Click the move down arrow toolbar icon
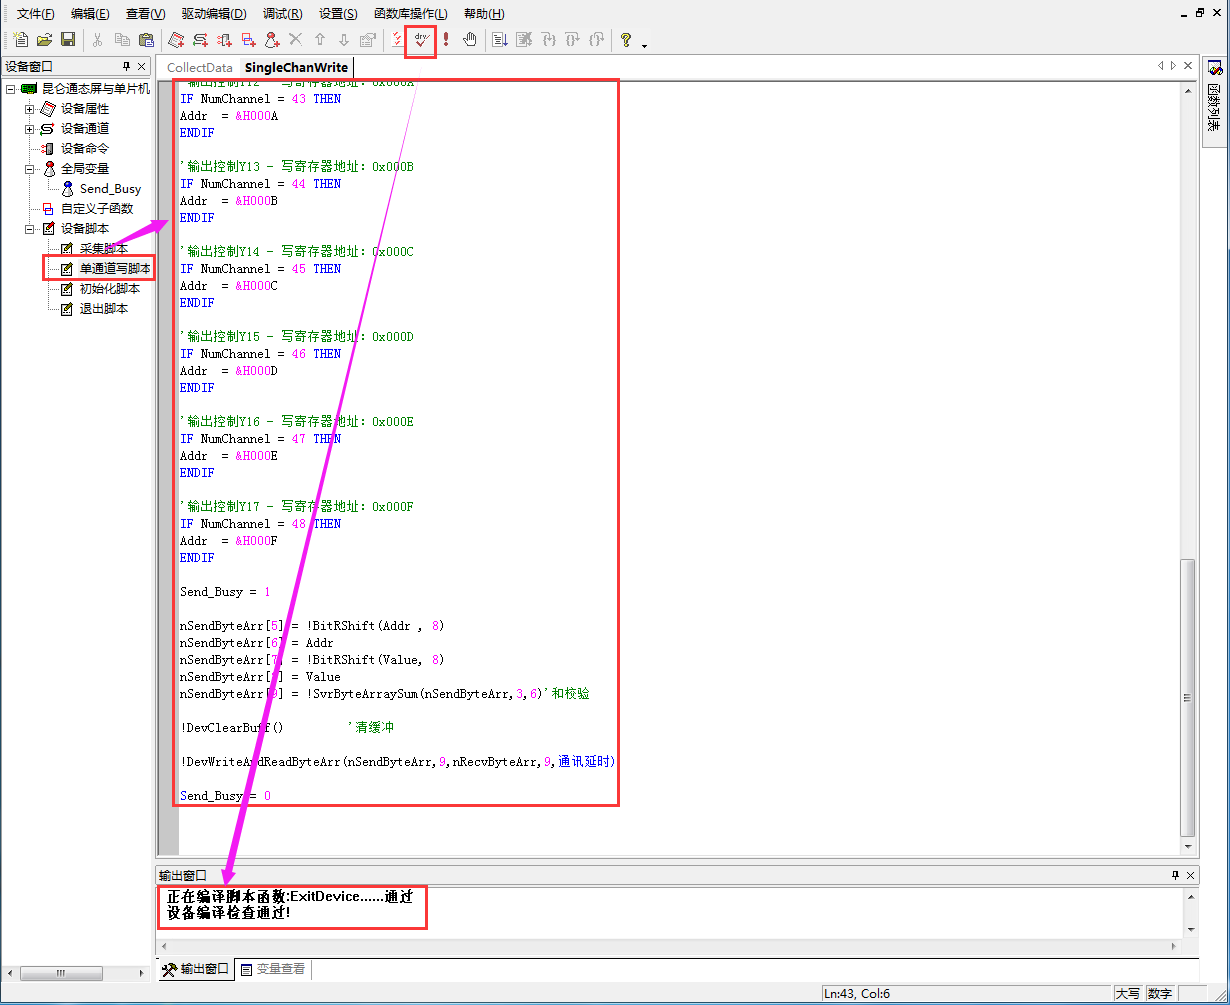The height and width of the screenshot is (1005, 1230). tap(344, 40)
